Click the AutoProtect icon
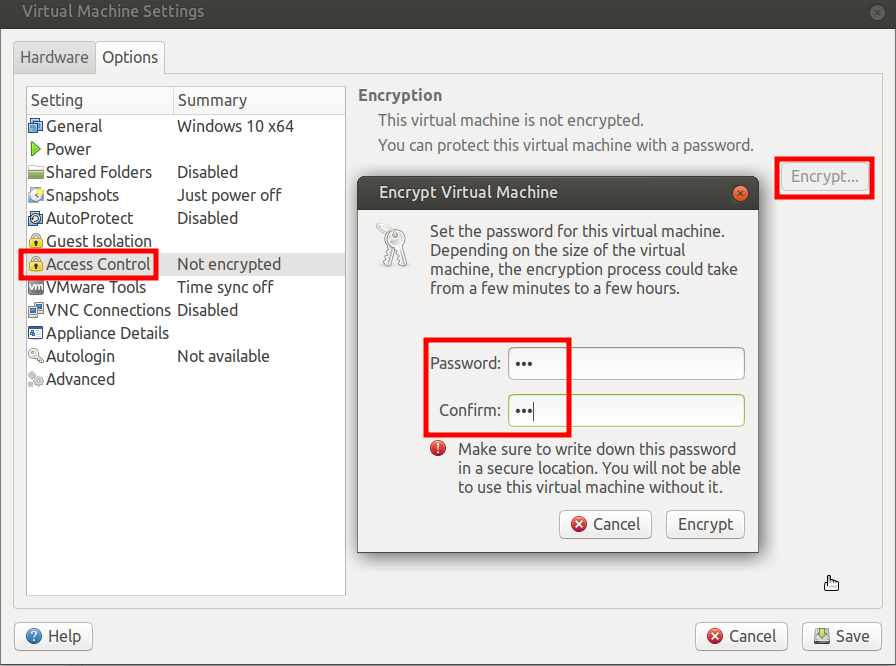The height and width of the screenshot is (666, 896). point(35,218)
